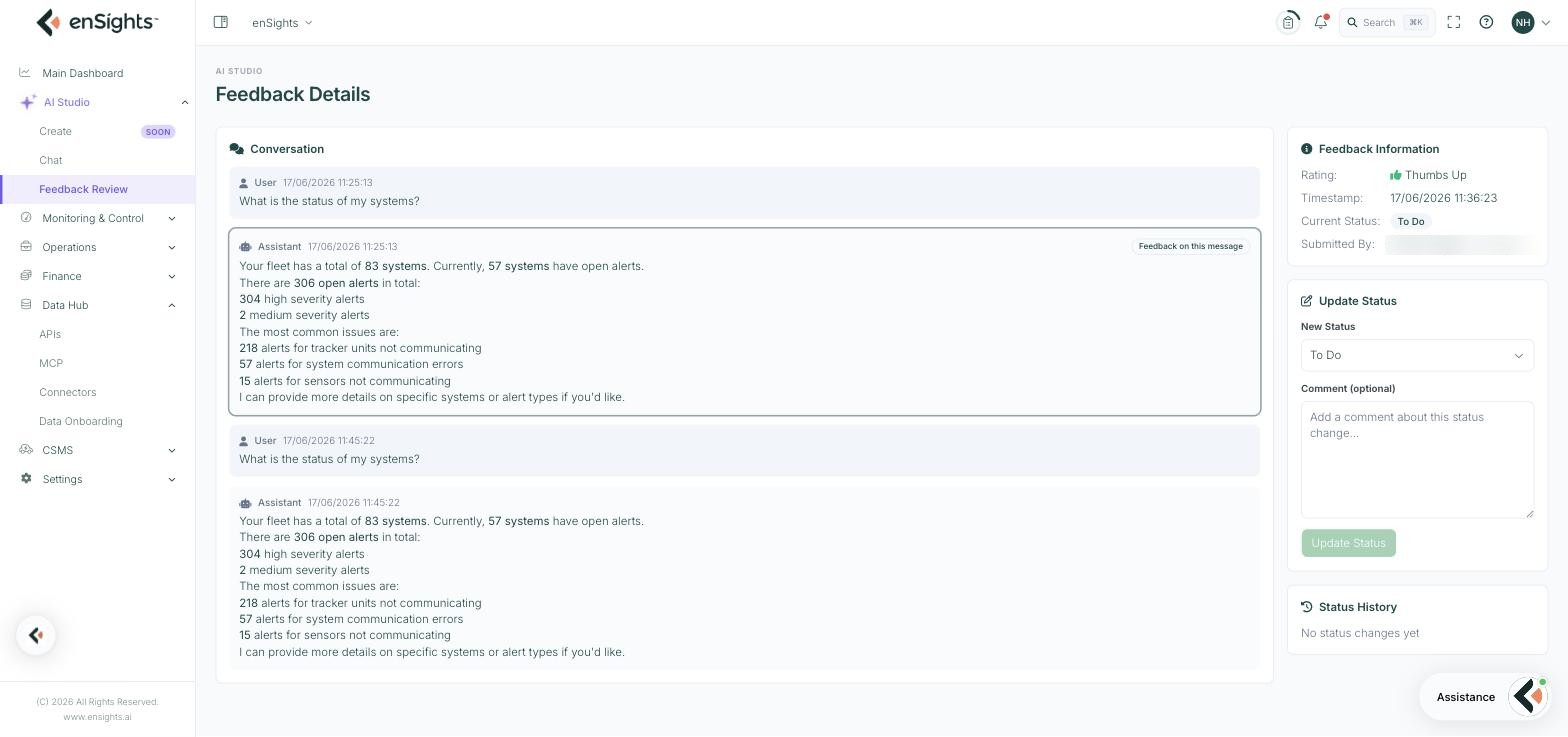Expand the Operations chevron
Image resolution: width=1568 pixels, height=737 pixels.
(172, 247)
